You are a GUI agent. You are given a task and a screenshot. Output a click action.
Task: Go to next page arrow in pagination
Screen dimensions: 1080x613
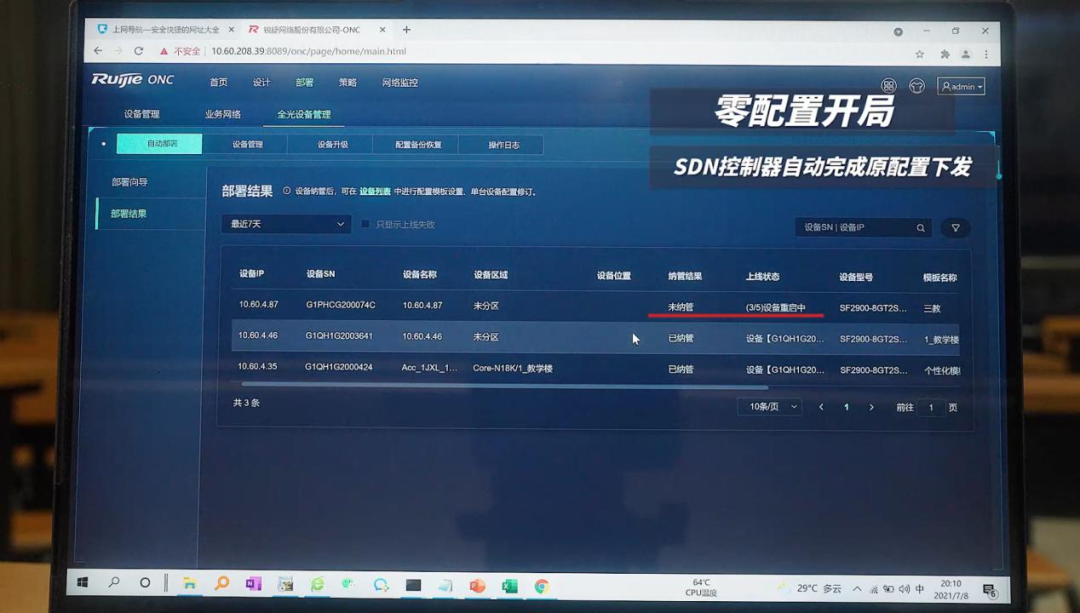click(871, 407)
